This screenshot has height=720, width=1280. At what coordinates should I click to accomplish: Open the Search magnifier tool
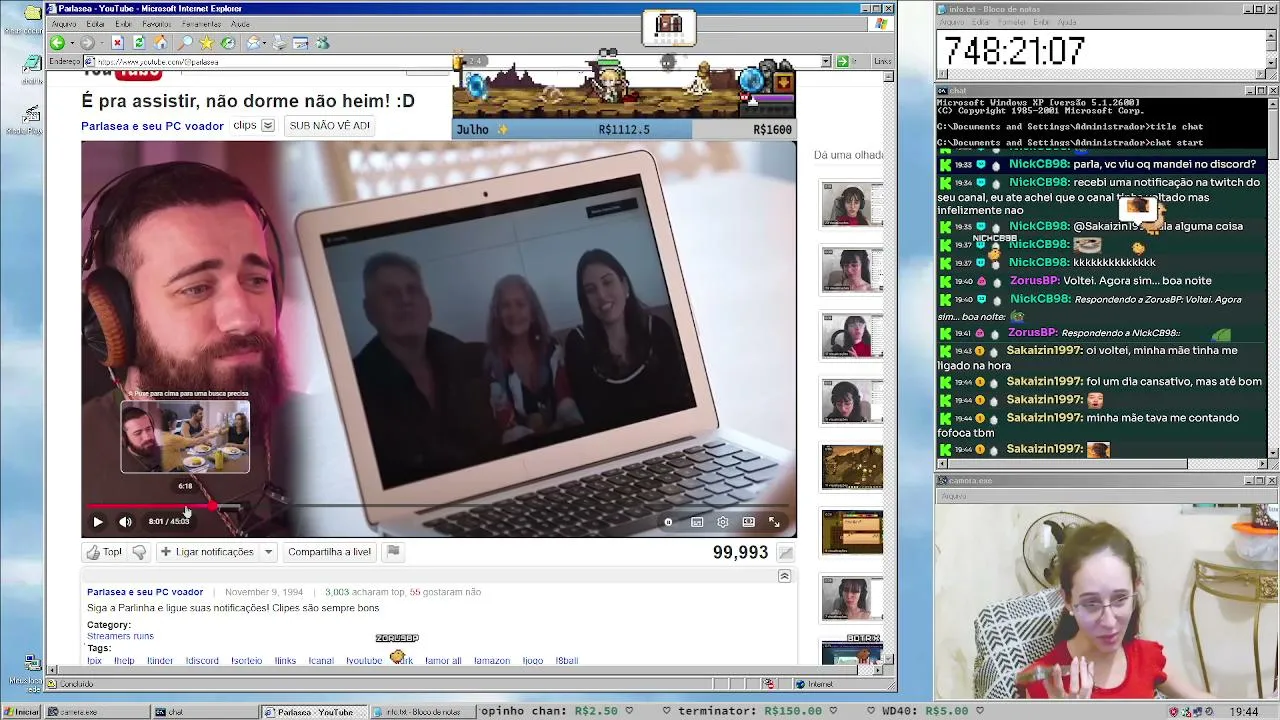click(185, 43)
